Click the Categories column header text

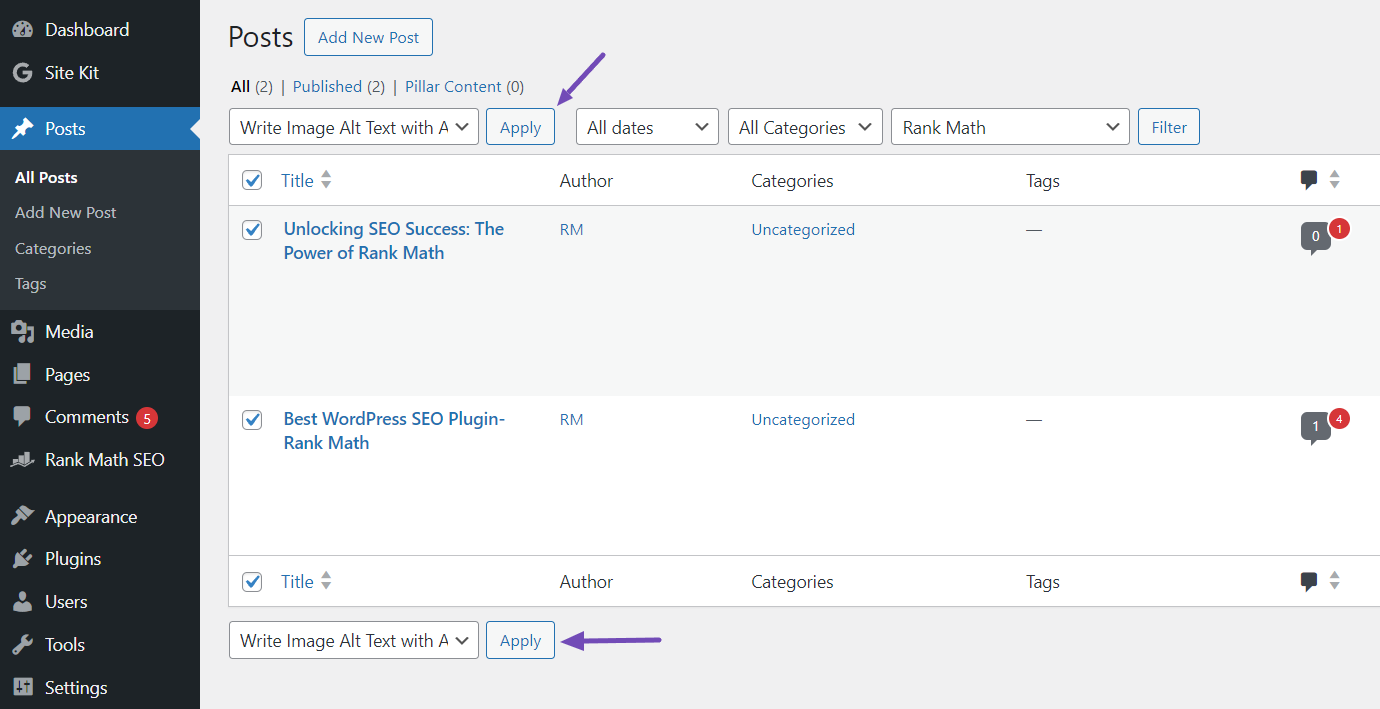(792, 181)
